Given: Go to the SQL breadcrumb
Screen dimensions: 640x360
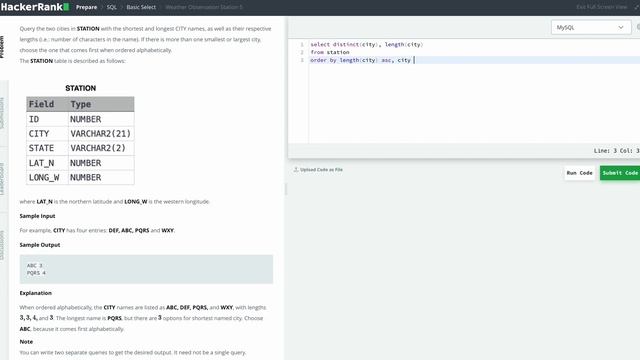Looking at the screenshot, I should 111,7.
